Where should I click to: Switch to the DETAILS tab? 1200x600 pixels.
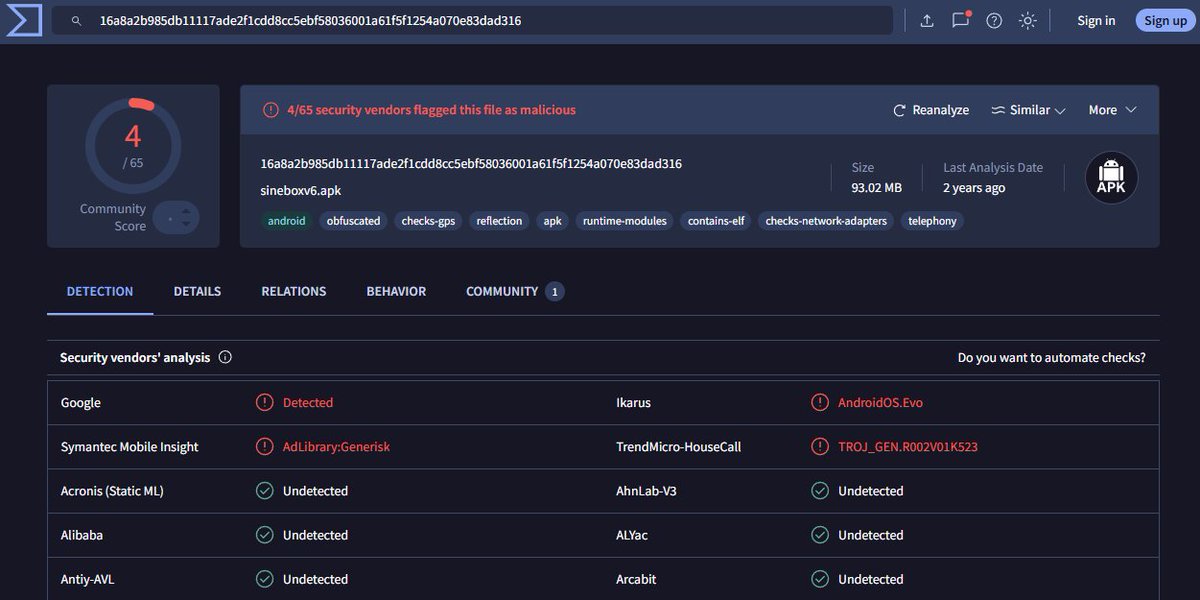pos(197,291)
